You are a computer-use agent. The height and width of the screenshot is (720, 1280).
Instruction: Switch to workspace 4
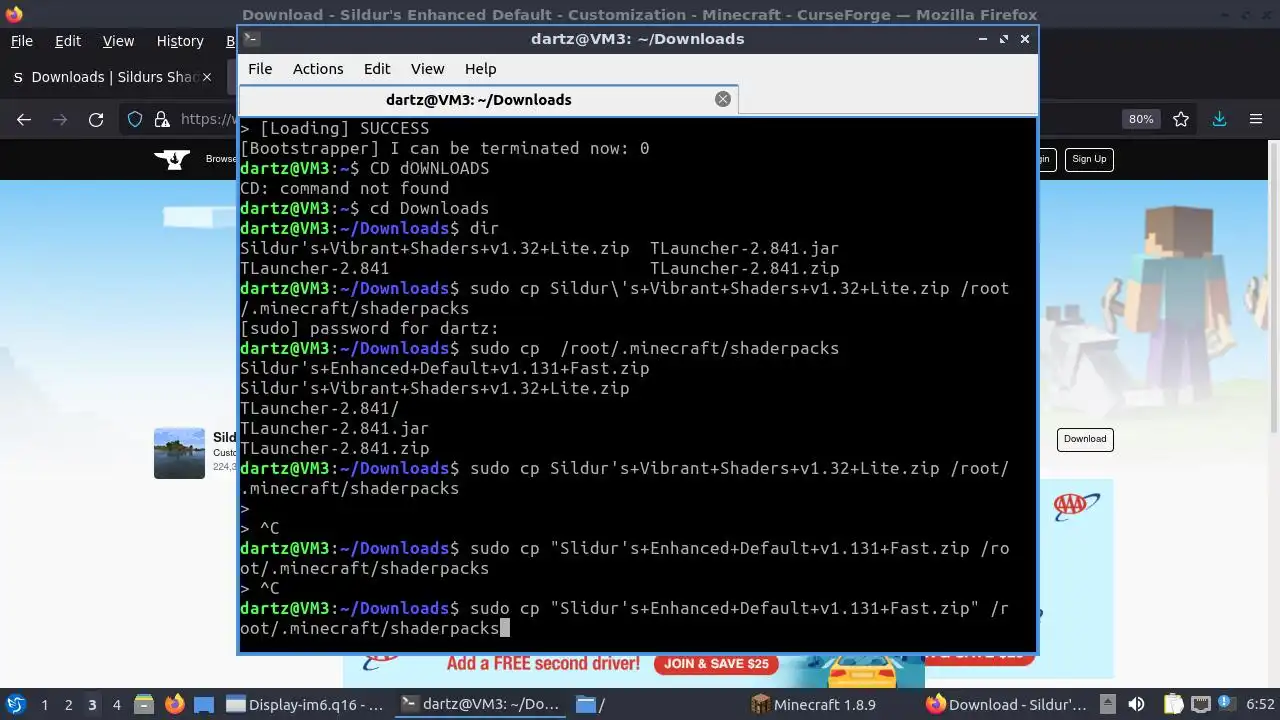tap(116, 705)
